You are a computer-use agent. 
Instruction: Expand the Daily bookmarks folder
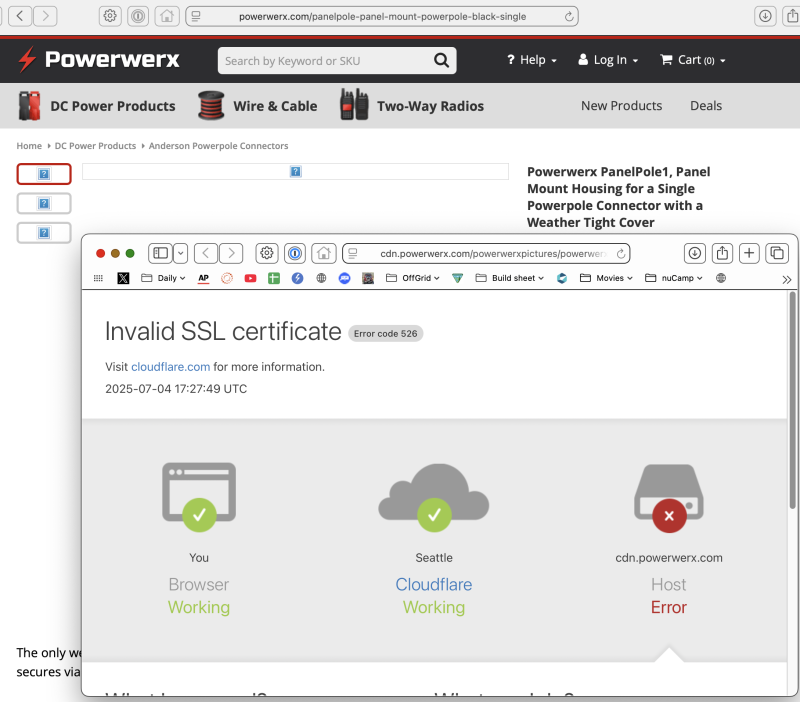coord(163,278)
